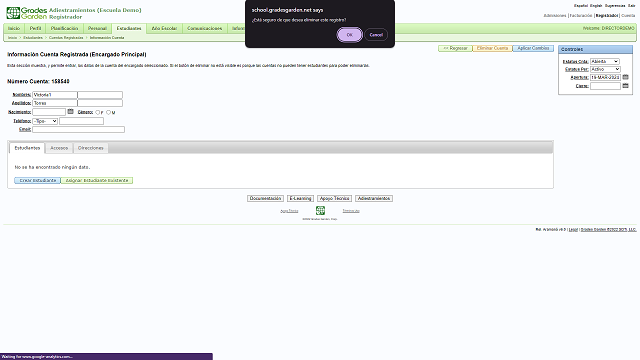Click the Grades Garden footer logo
The image size is (640, 360).
coord(320,210)
